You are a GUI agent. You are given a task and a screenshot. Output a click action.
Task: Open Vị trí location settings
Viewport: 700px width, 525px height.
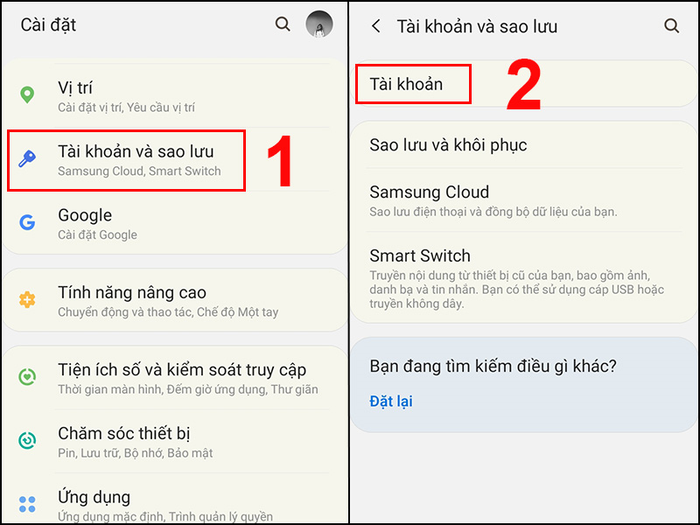coord(174,96)
